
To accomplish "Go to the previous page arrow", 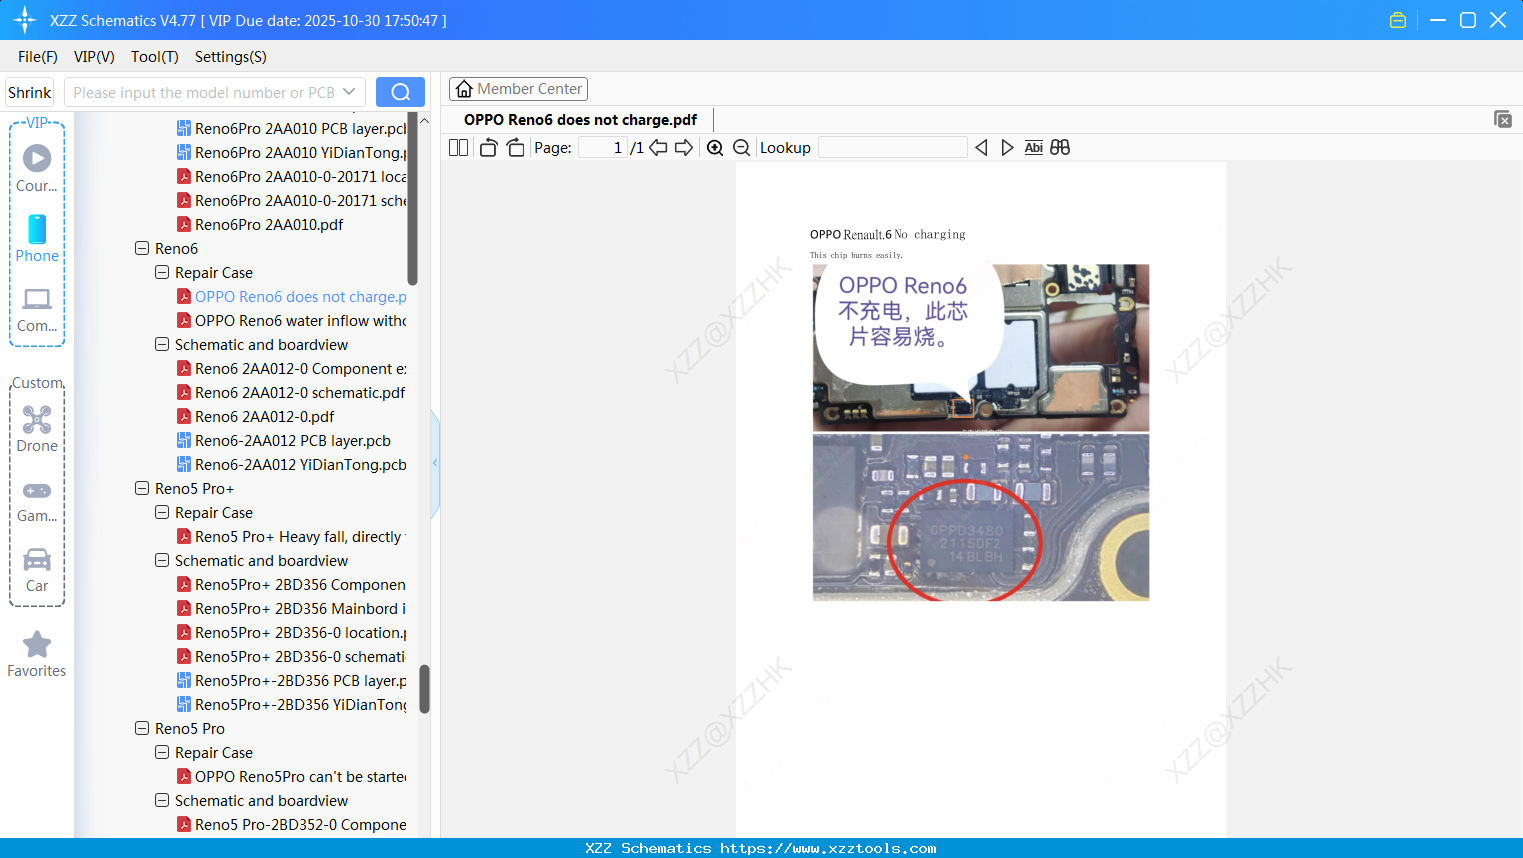I will [658, 148].
